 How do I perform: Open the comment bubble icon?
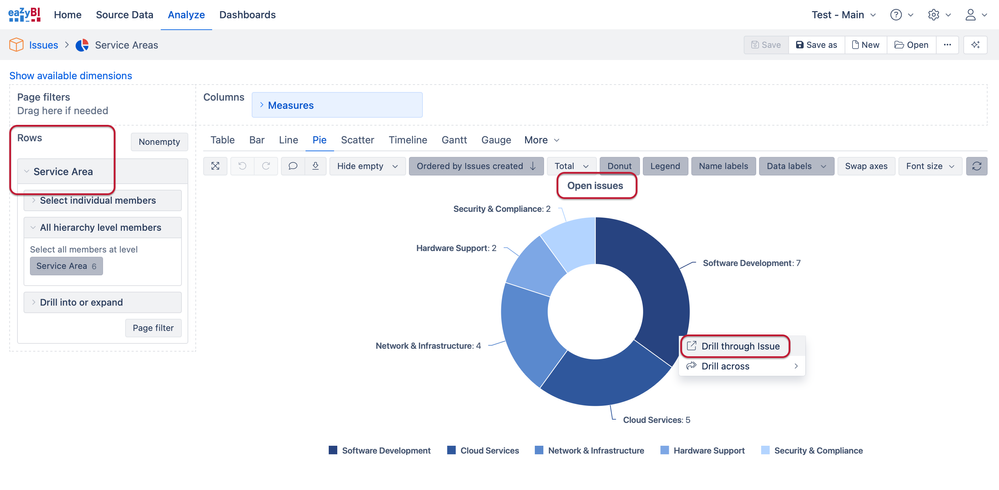point(292,166)
